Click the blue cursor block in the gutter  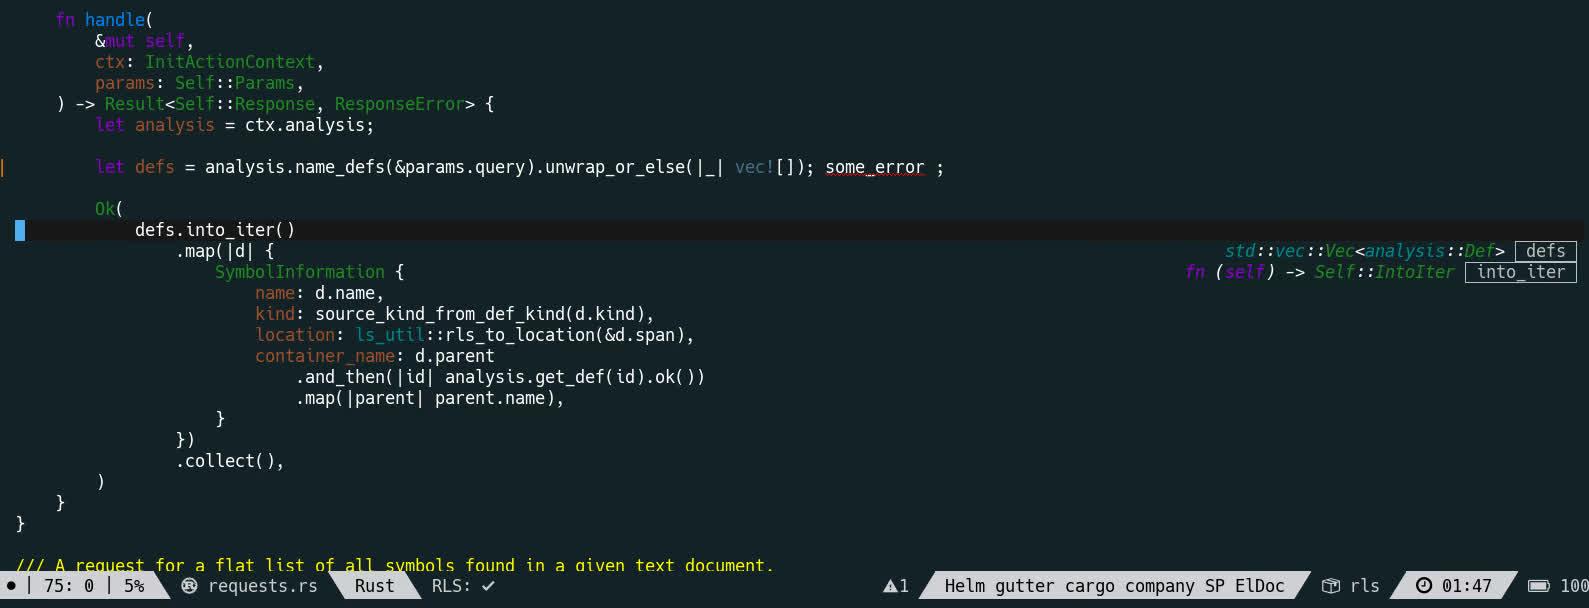(x=20, y=230)
